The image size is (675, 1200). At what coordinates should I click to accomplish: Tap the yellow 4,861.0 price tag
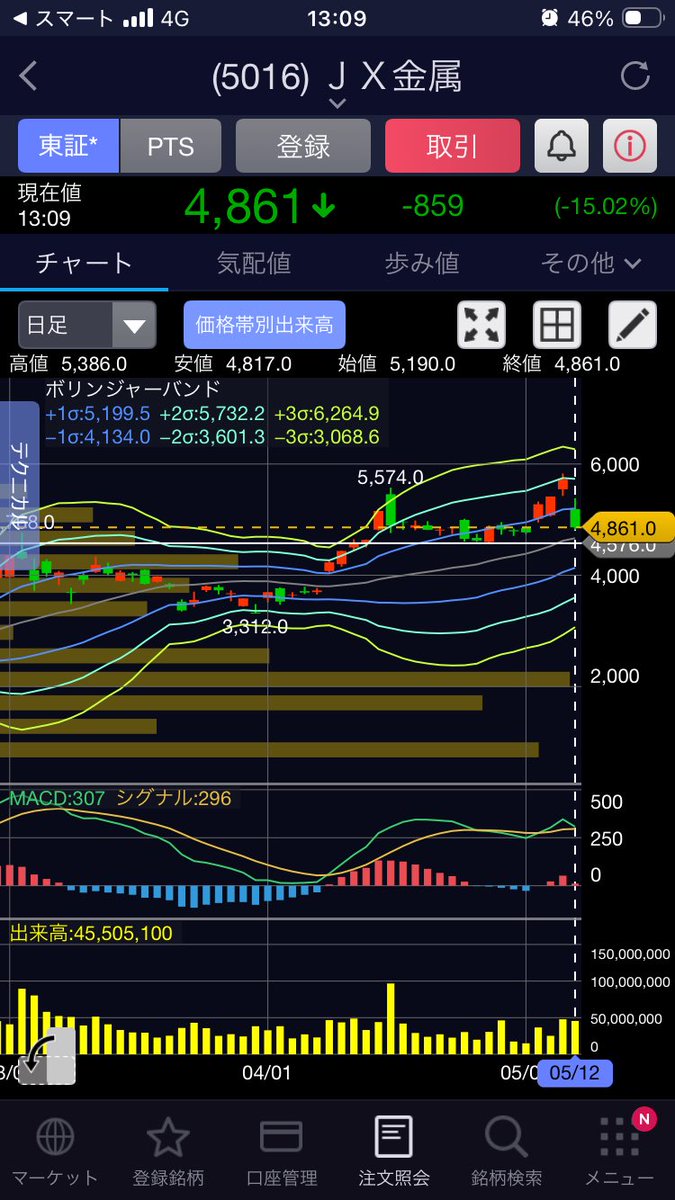click(x=629, y=527)
